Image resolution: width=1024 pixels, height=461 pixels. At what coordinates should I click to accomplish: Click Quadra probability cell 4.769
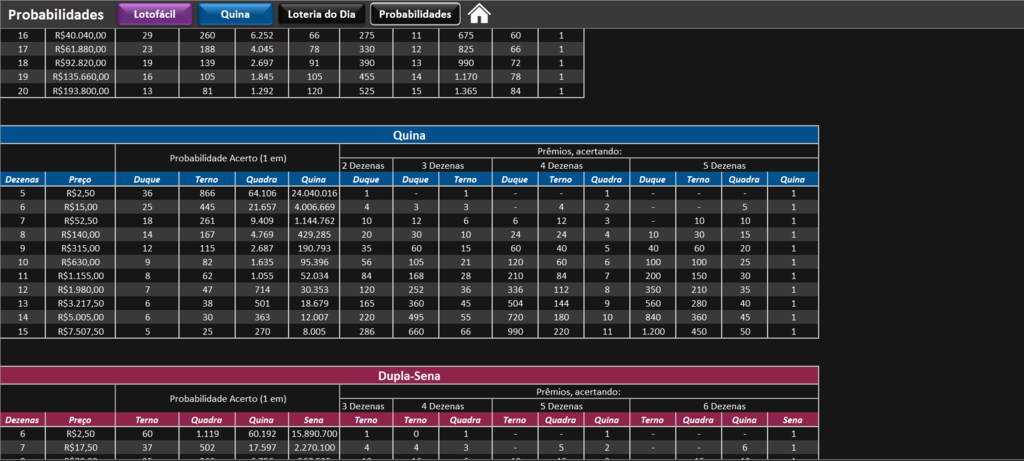262,234
